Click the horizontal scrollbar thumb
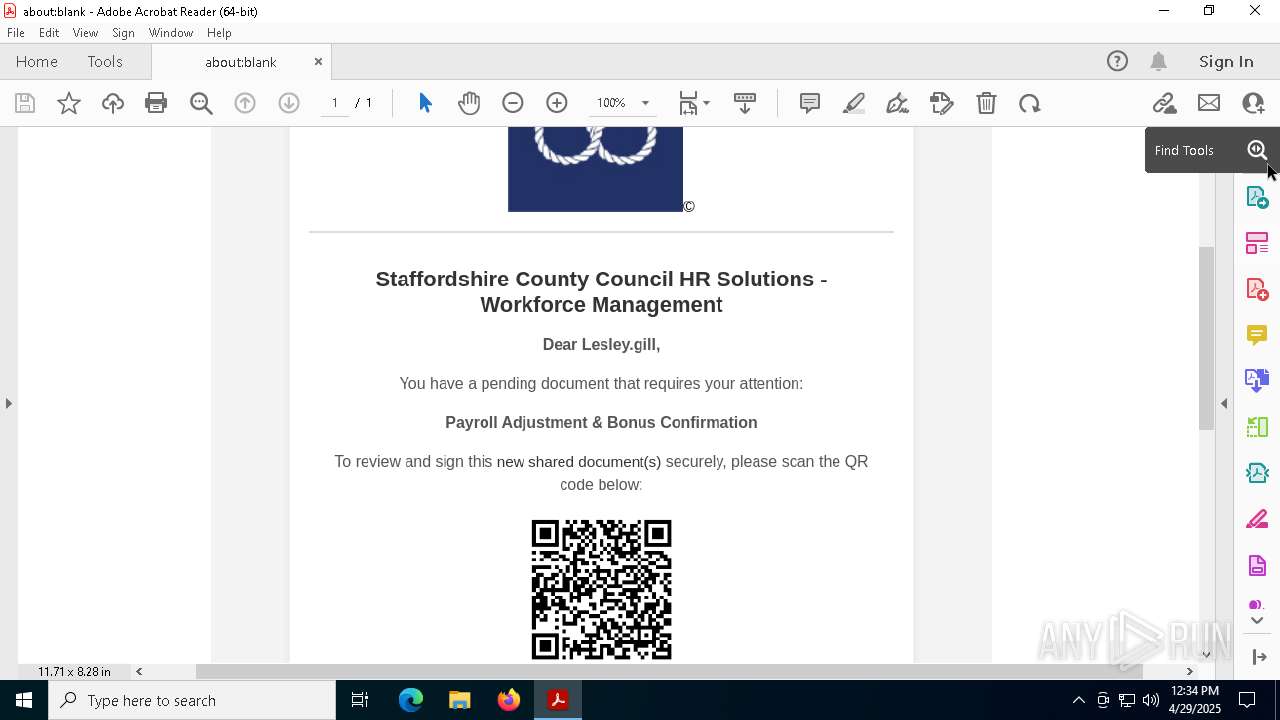The height and width of the screenshot is (720, 1280). (671, 671)
